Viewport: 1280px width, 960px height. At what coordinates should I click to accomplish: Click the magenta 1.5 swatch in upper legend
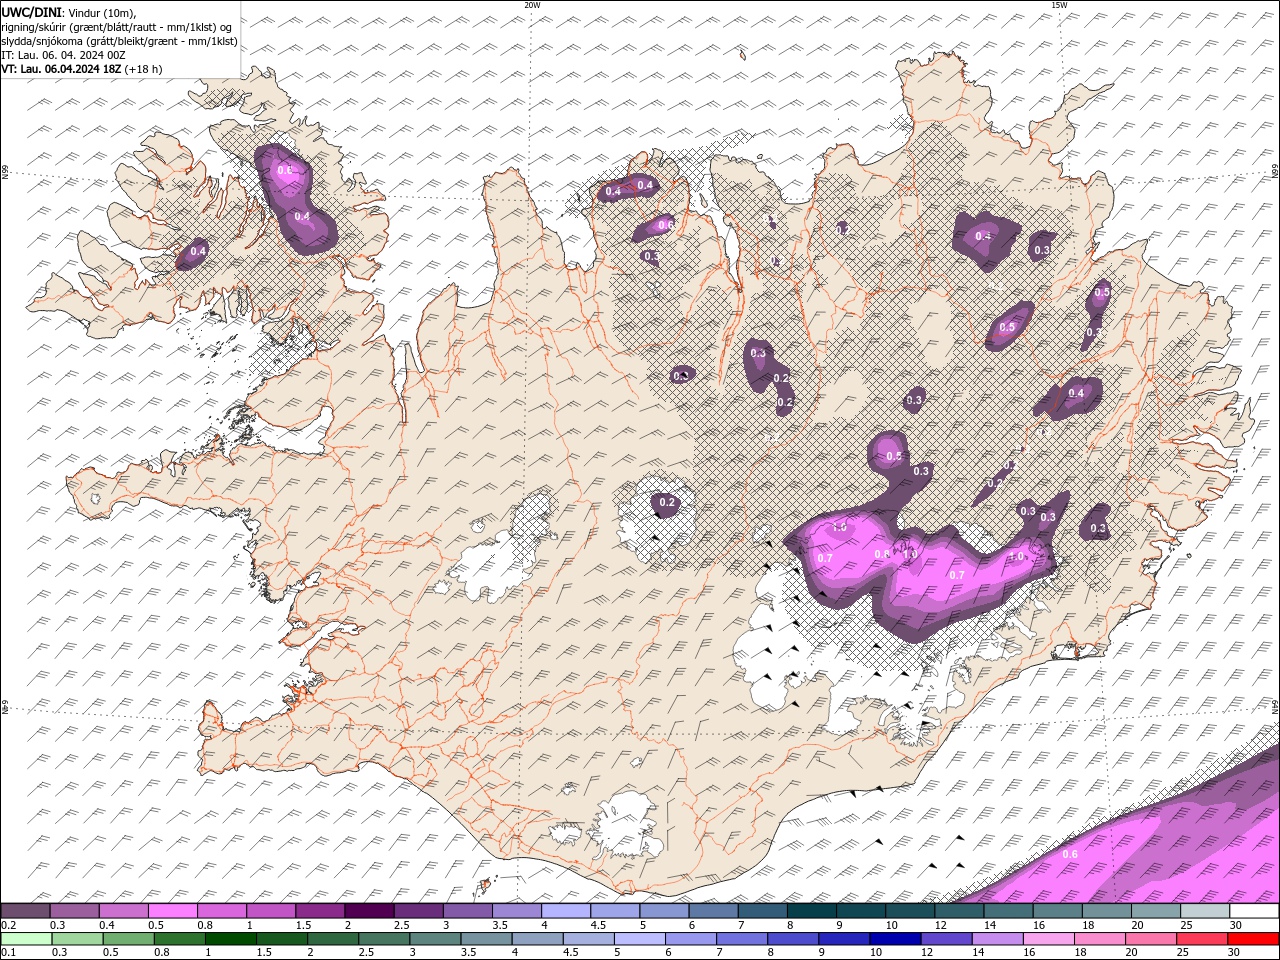coord(319,911)
